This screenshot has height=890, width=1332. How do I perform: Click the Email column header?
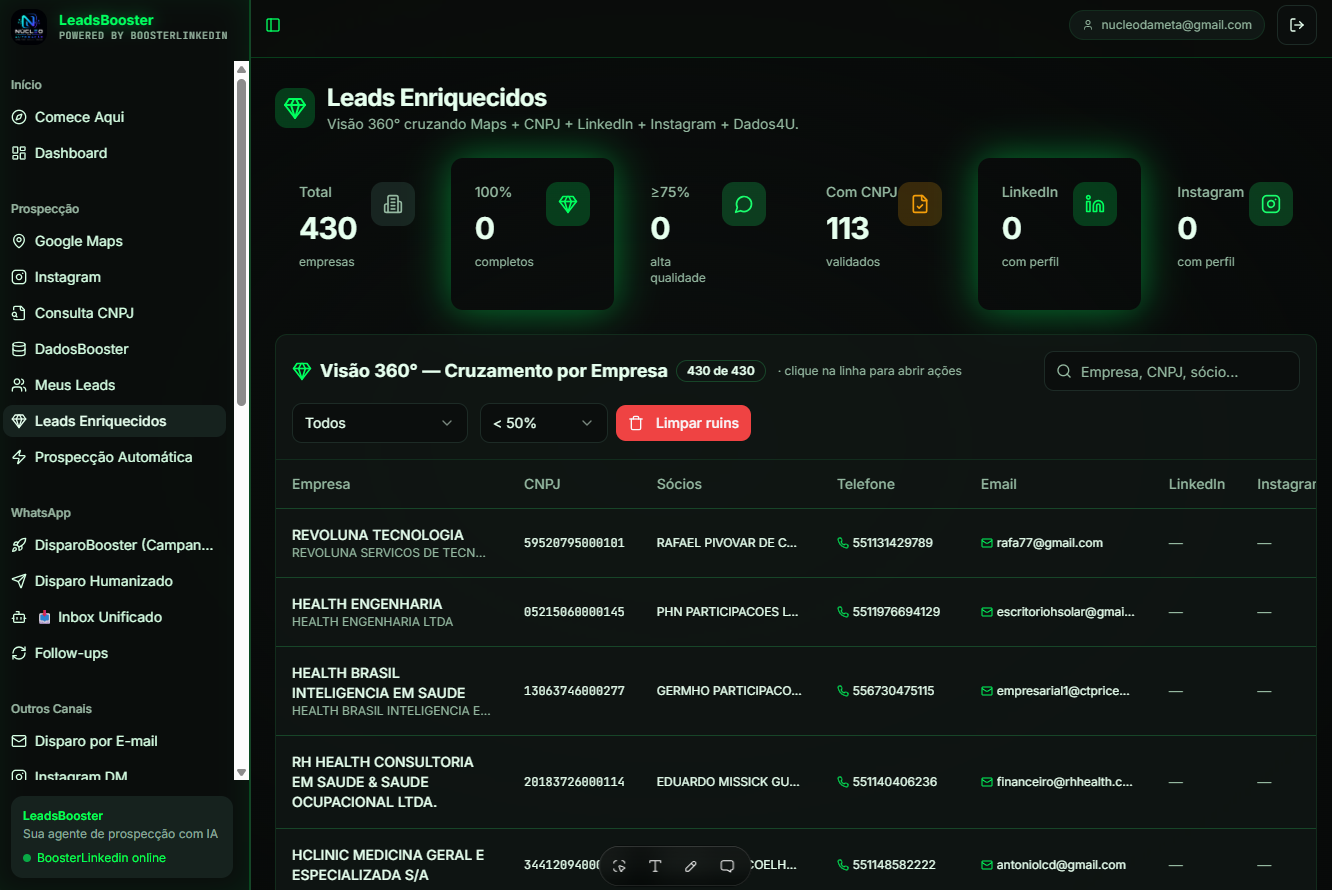999,484
